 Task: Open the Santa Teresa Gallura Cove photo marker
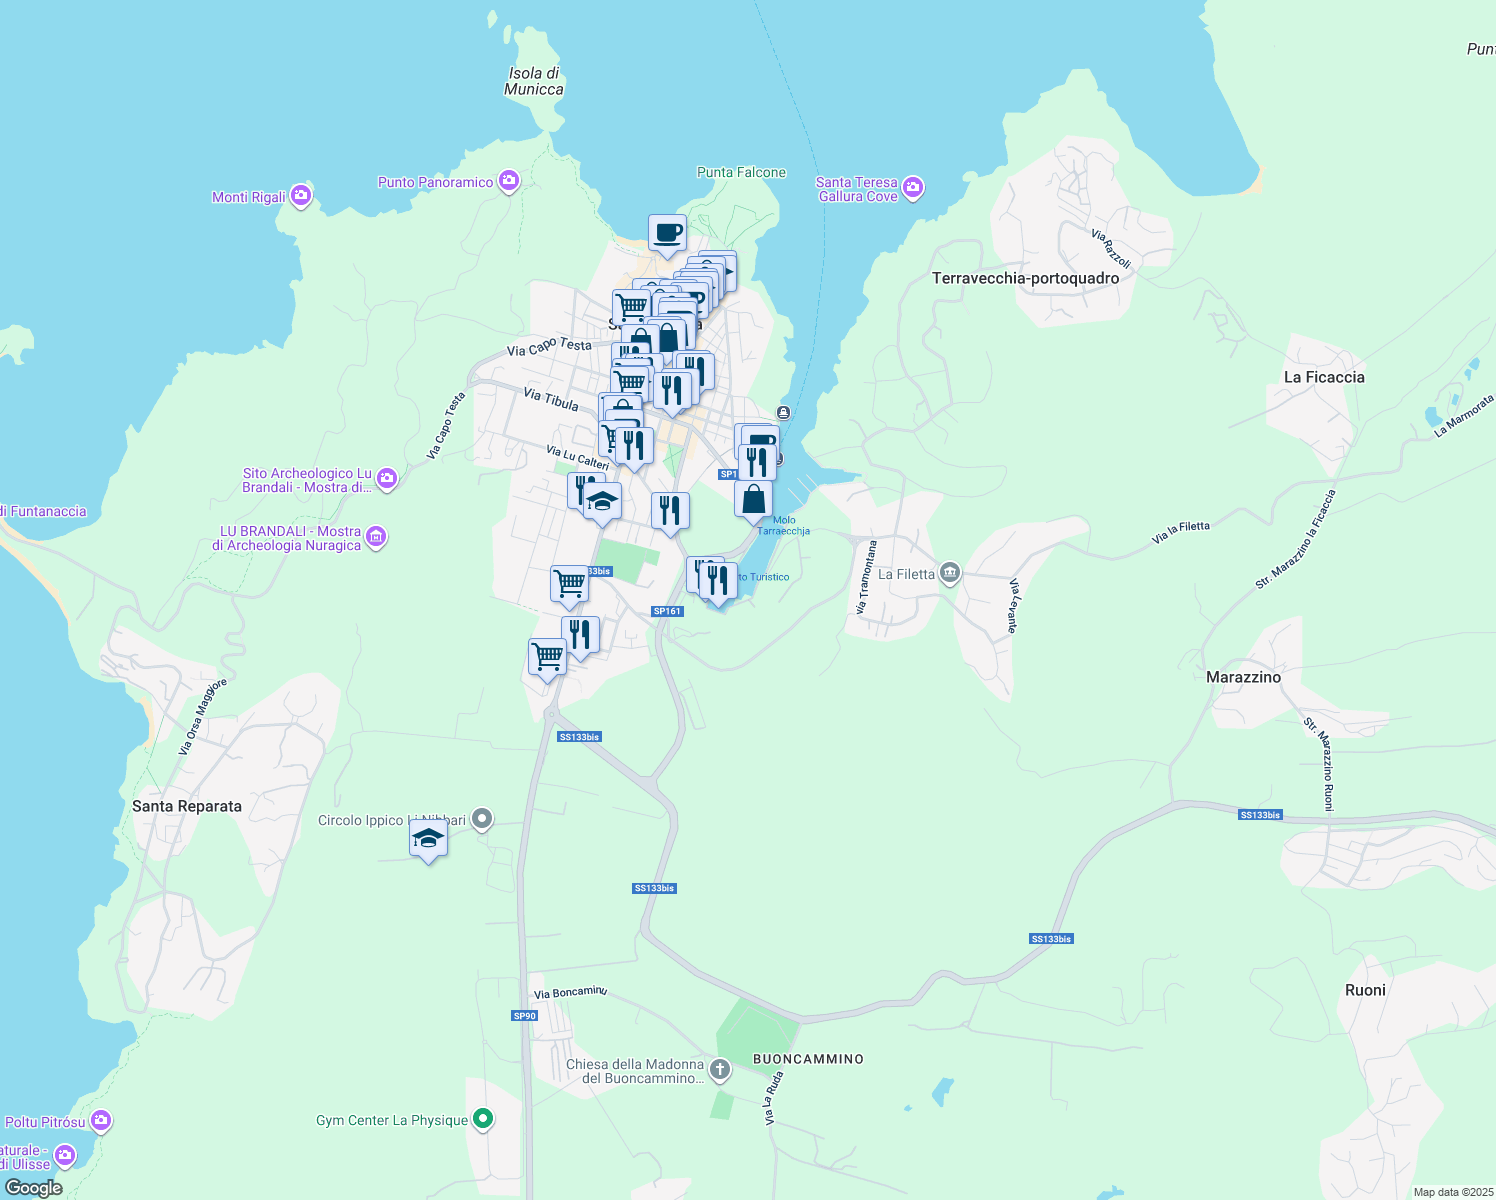coord(912,187)
